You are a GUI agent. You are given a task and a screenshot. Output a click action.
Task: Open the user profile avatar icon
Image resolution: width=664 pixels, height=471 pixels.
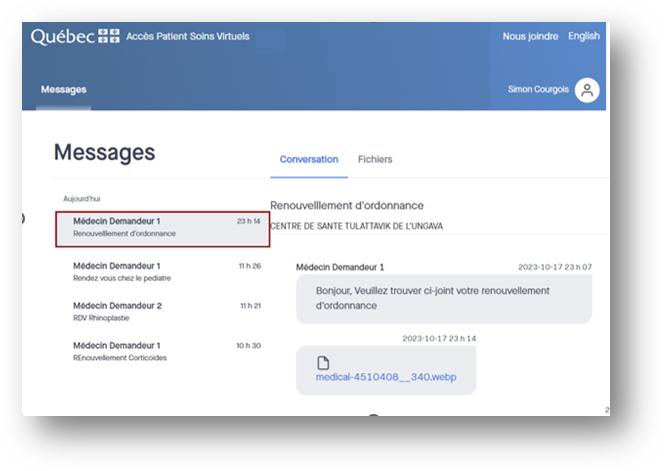pos(587,90)
